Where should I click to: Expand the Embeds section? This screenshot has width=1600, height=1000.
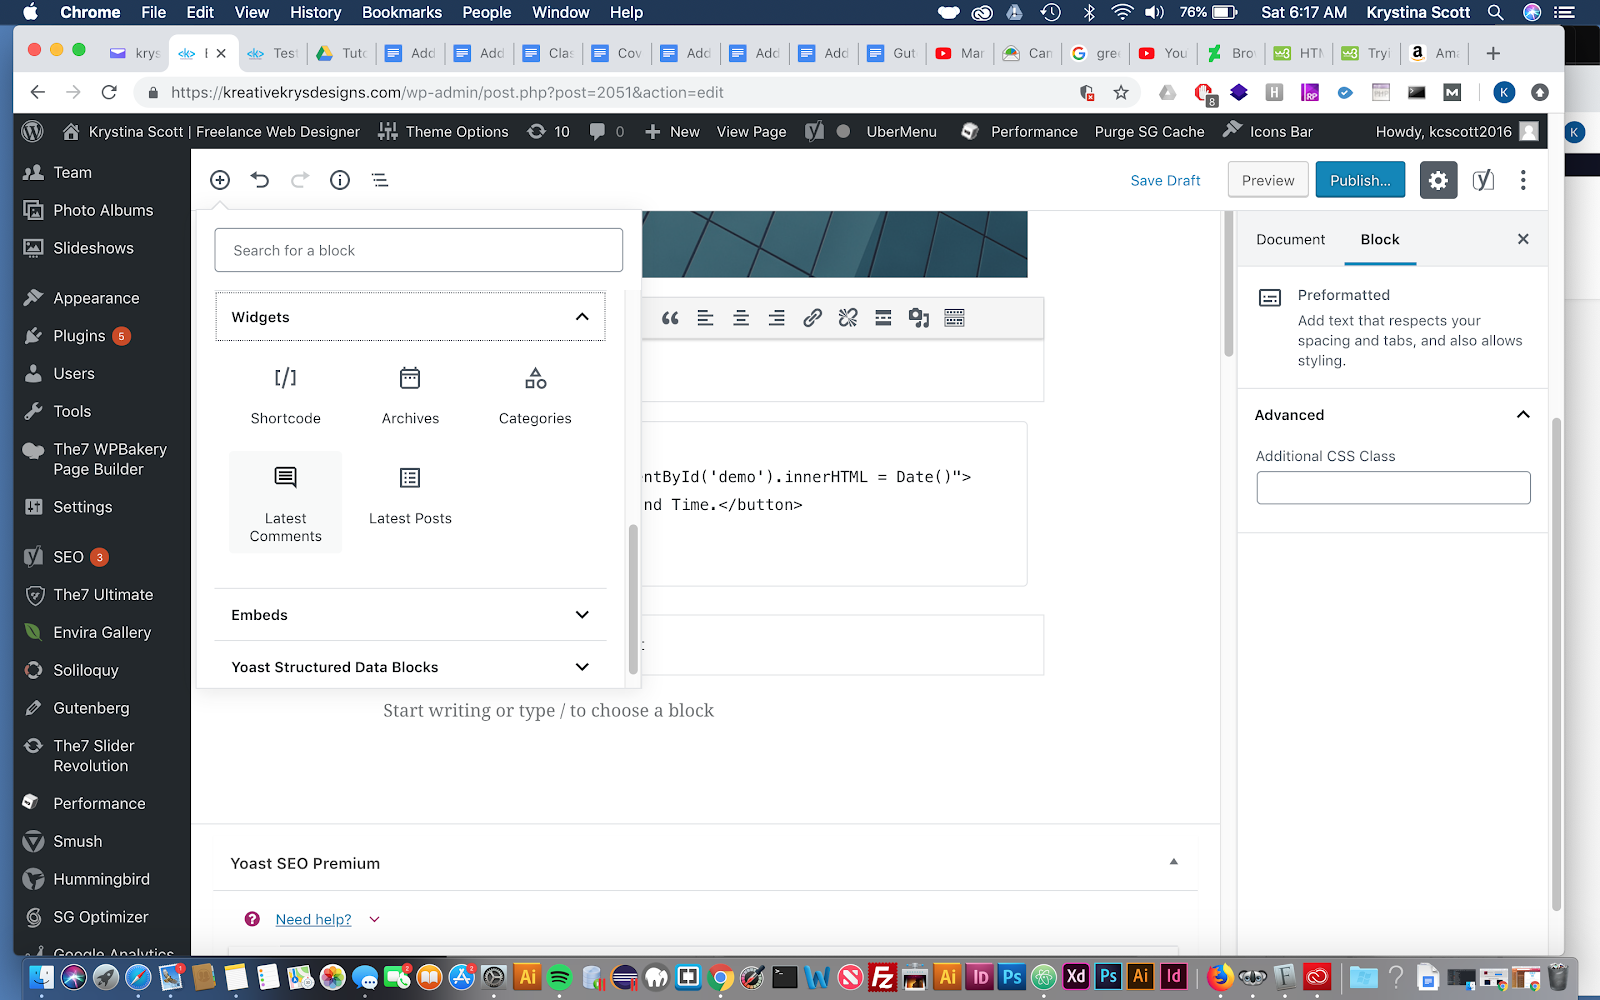tap(410, 615)
